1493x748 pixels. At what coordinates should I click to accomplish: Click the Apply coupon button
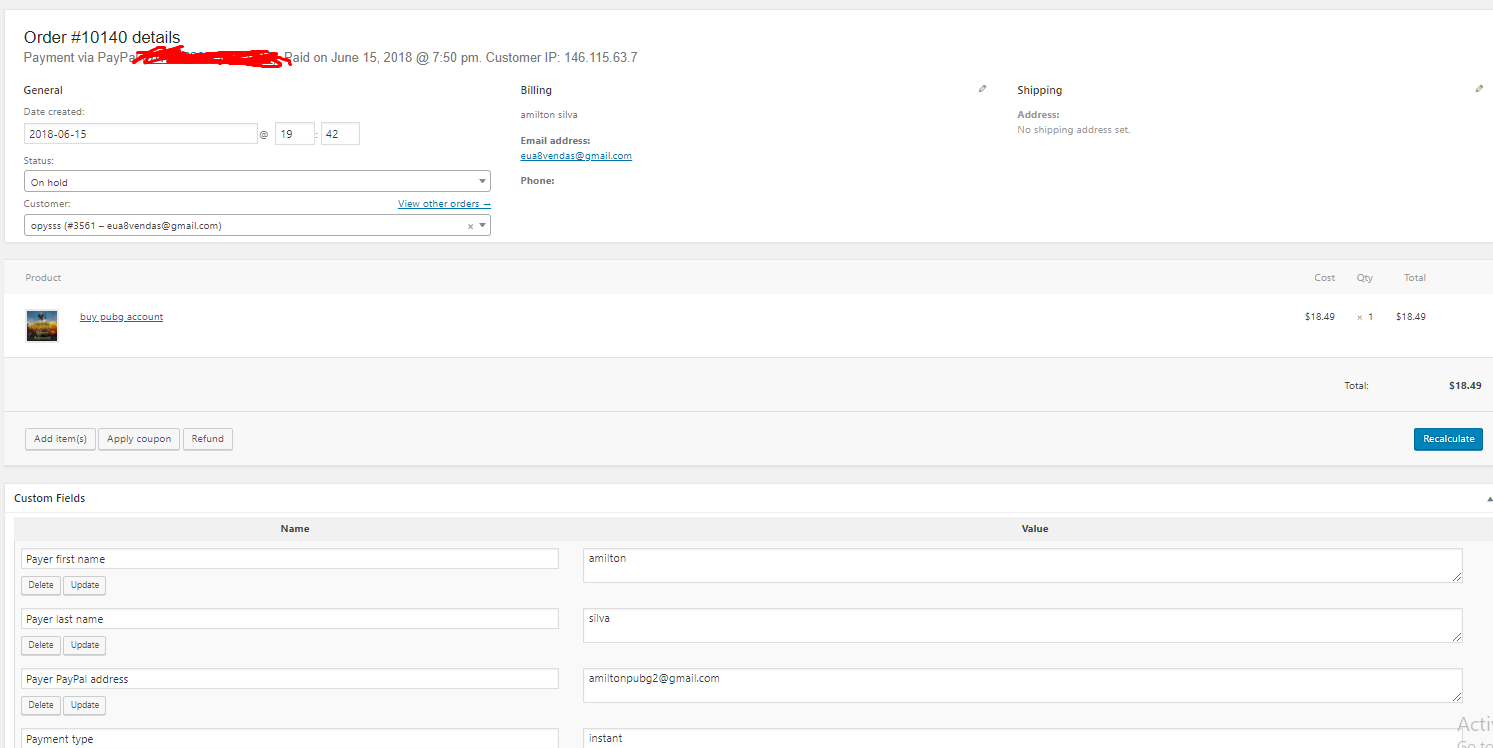point(139,439)
